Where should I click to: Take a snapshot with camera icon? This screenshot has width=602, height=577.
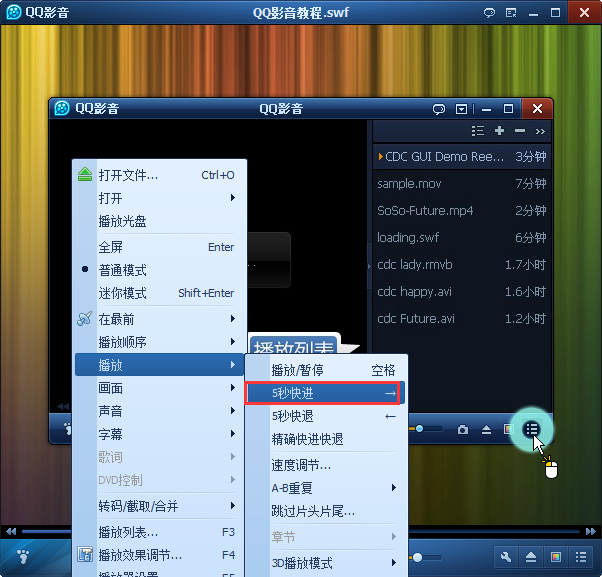click(x=463, y=430)
